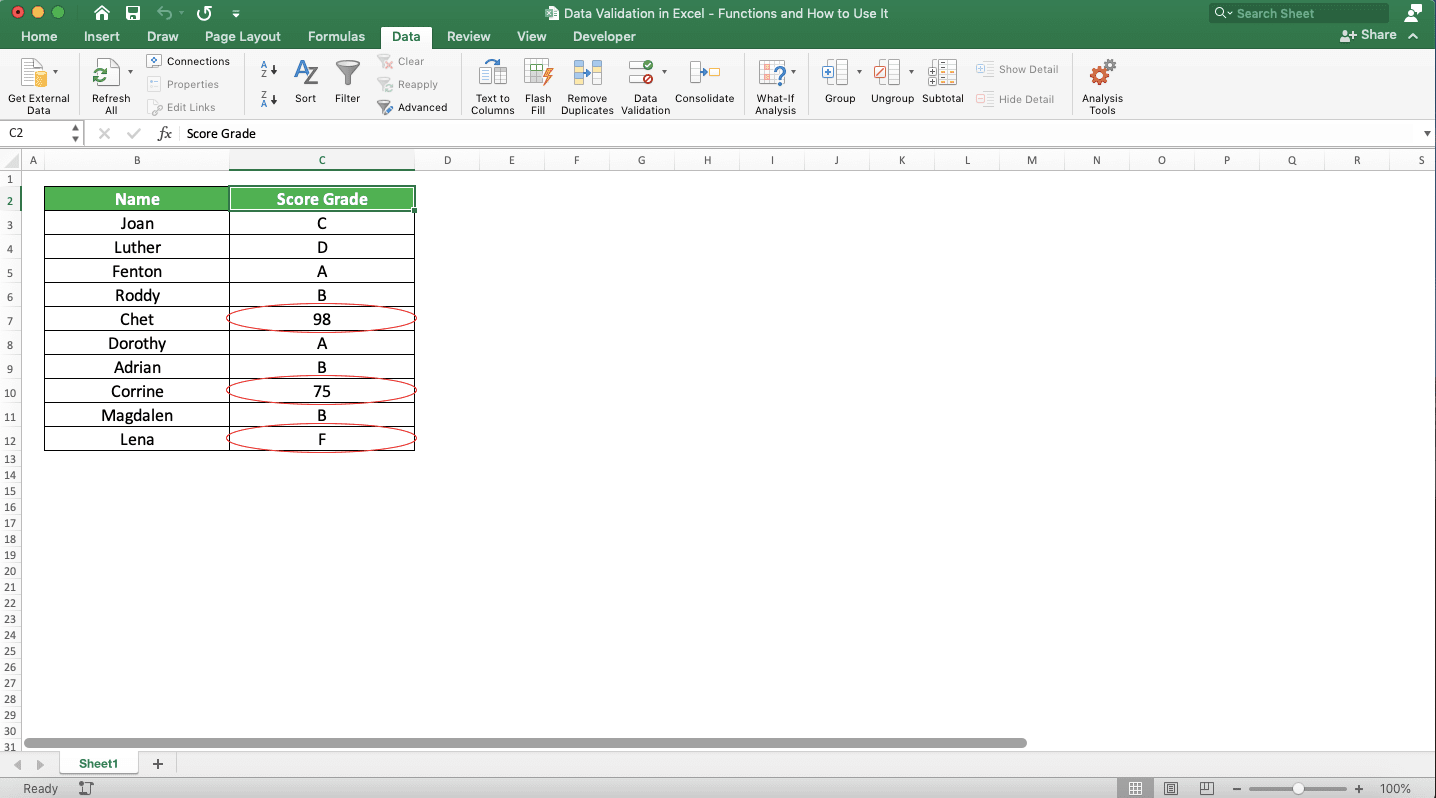Click the Group icon
The height and width of the screenshot is (798, 1436).
tap(834, 73)
